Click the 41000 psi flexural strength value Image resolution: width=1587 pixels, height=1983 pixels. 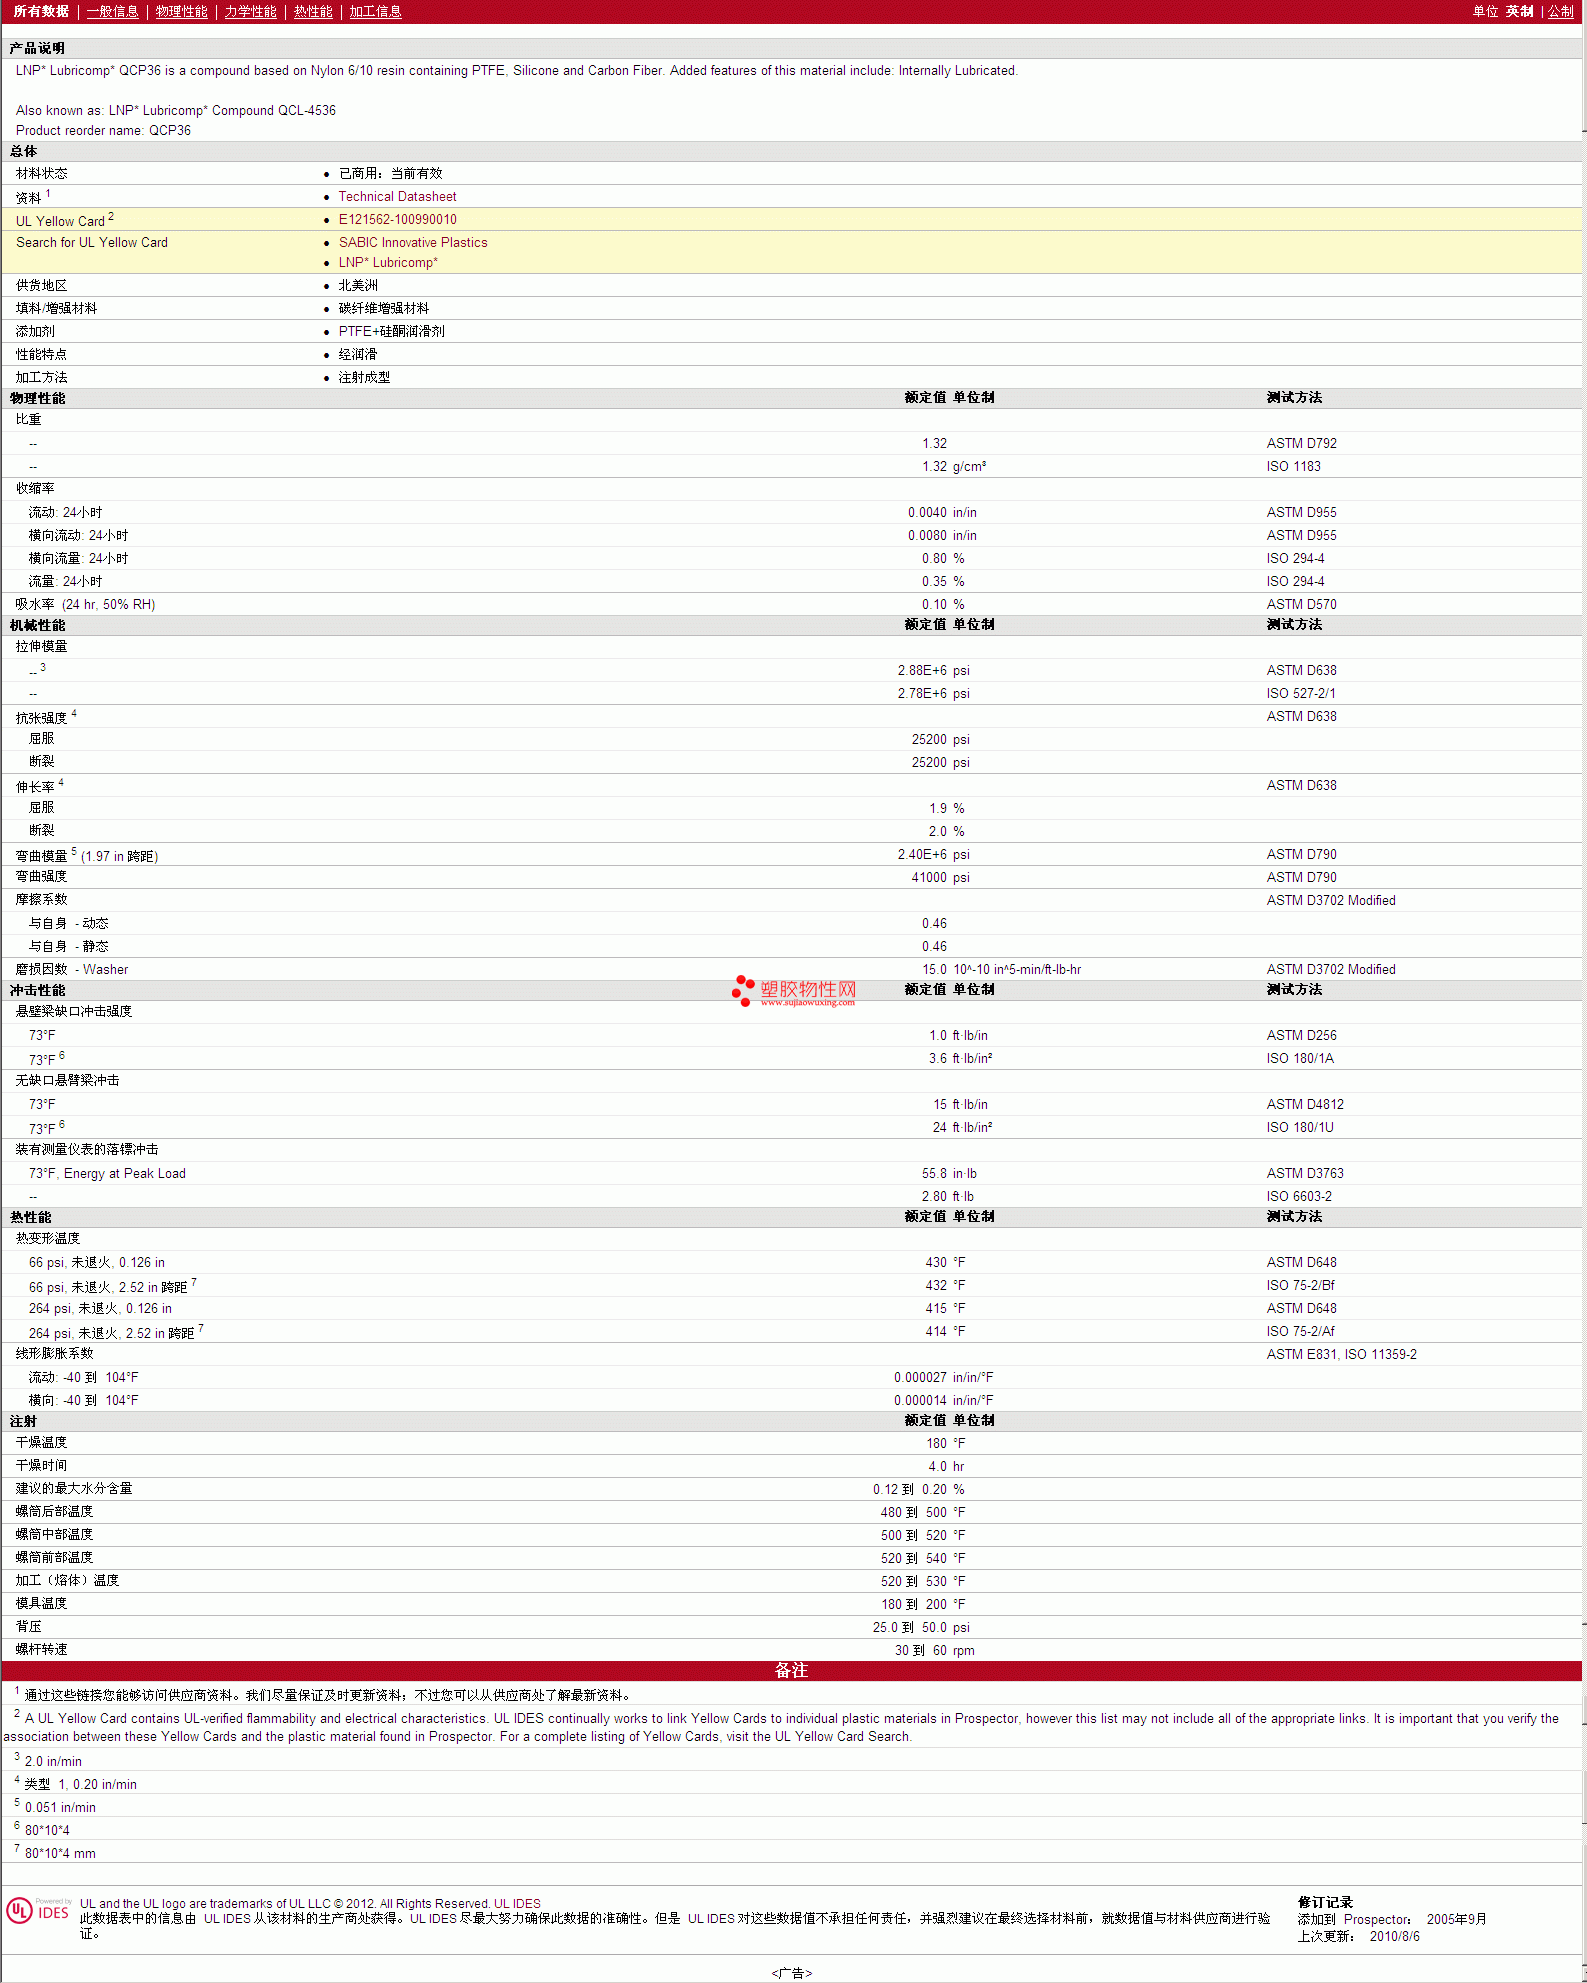[940, 878]
